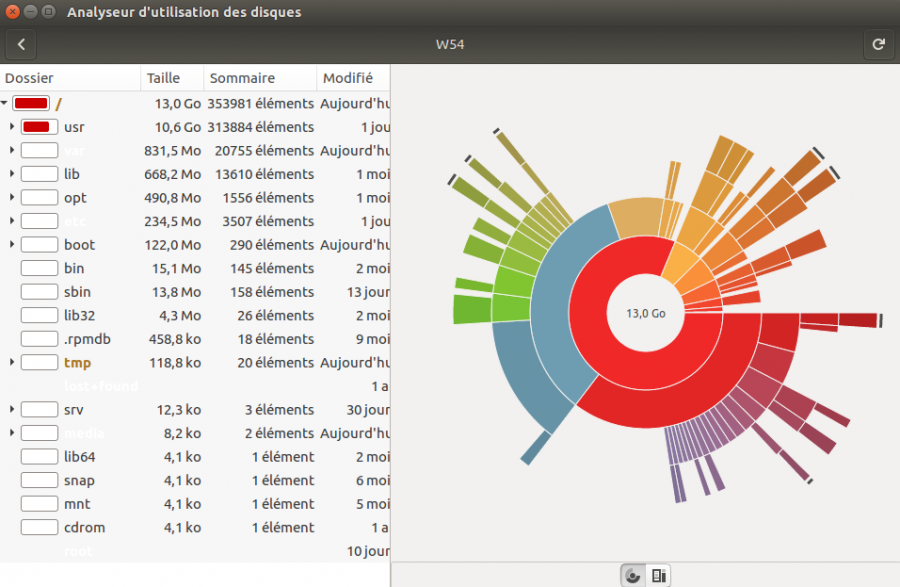Click the "353981 éléments" summary cell
The image size is (900, 587).
(x=261, y=103)
